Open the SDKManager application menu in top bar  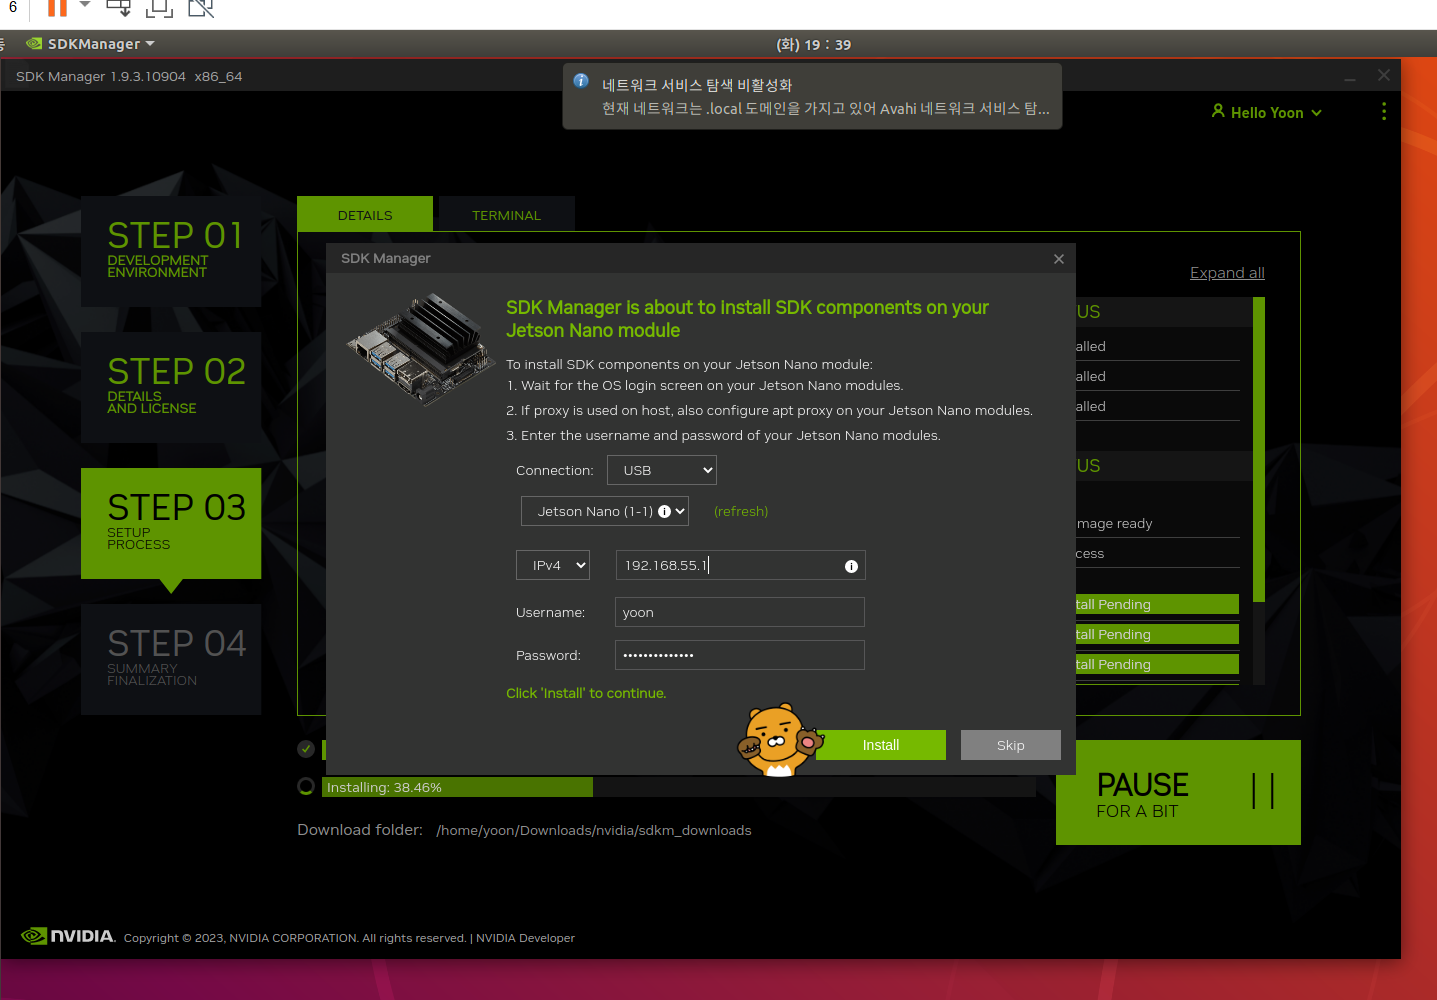coord(91,44)
